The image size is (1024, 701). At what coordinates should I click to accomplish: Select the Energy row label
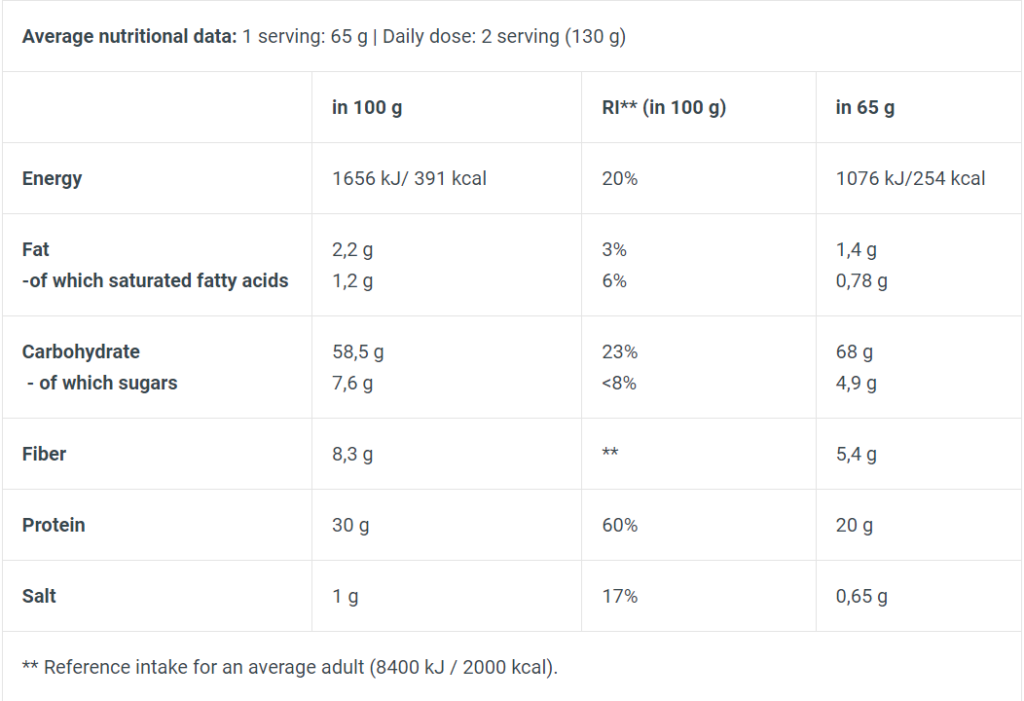pos(52,179)
